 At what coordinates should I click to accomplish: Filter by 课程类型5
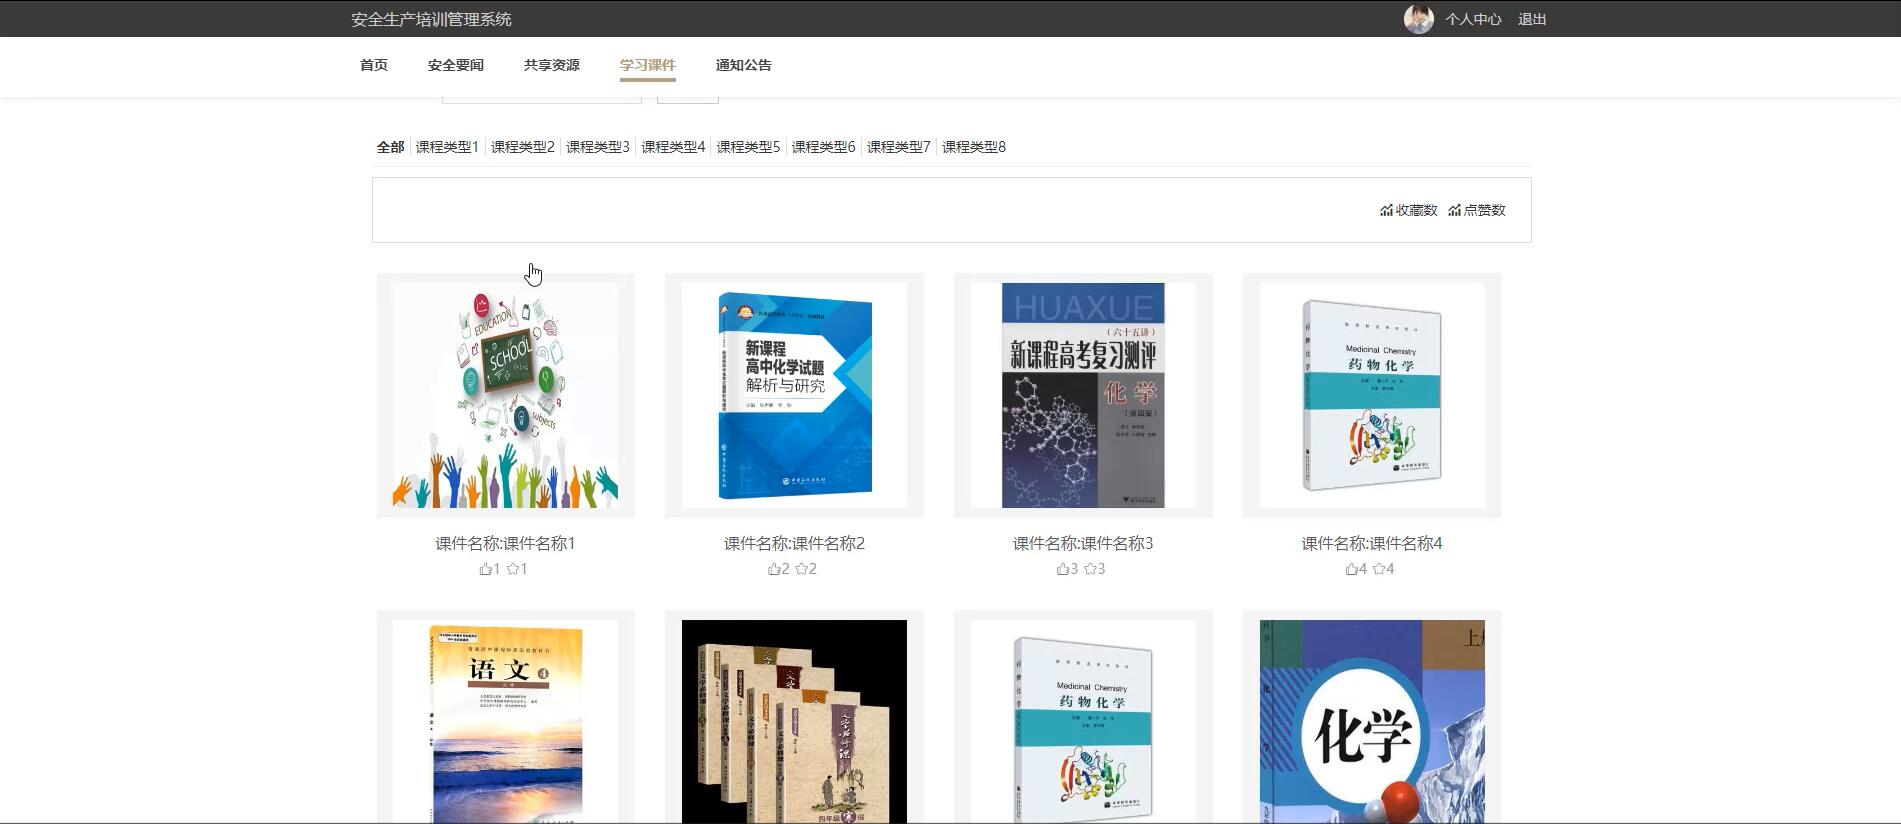[748, 147]
